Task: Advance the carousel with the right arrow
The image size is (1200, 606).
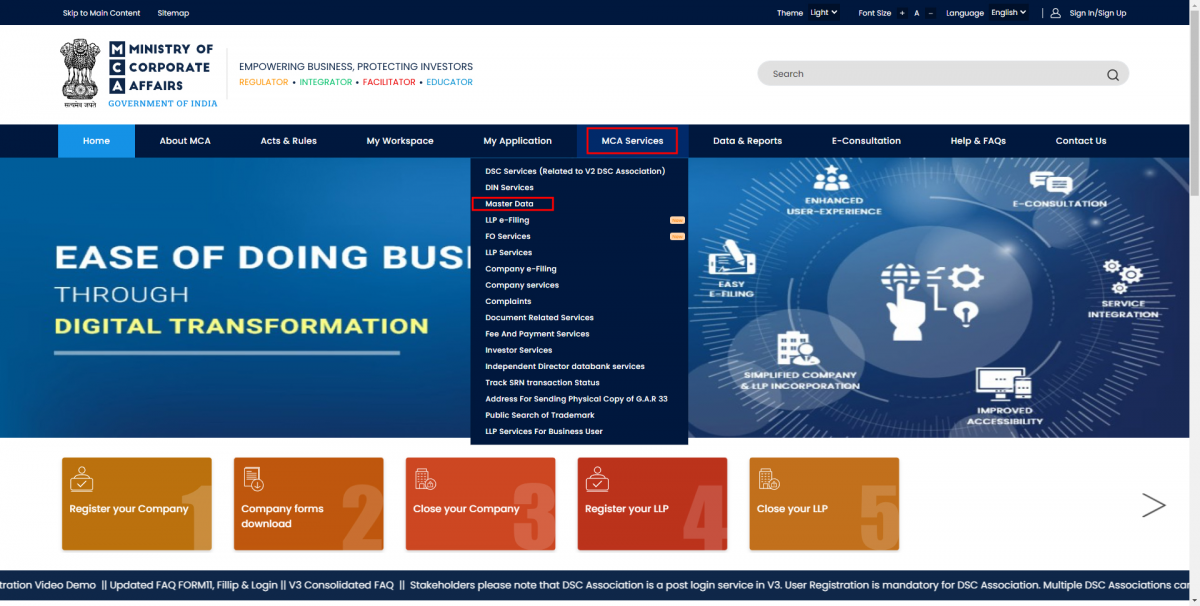Action: (1155, 505)
